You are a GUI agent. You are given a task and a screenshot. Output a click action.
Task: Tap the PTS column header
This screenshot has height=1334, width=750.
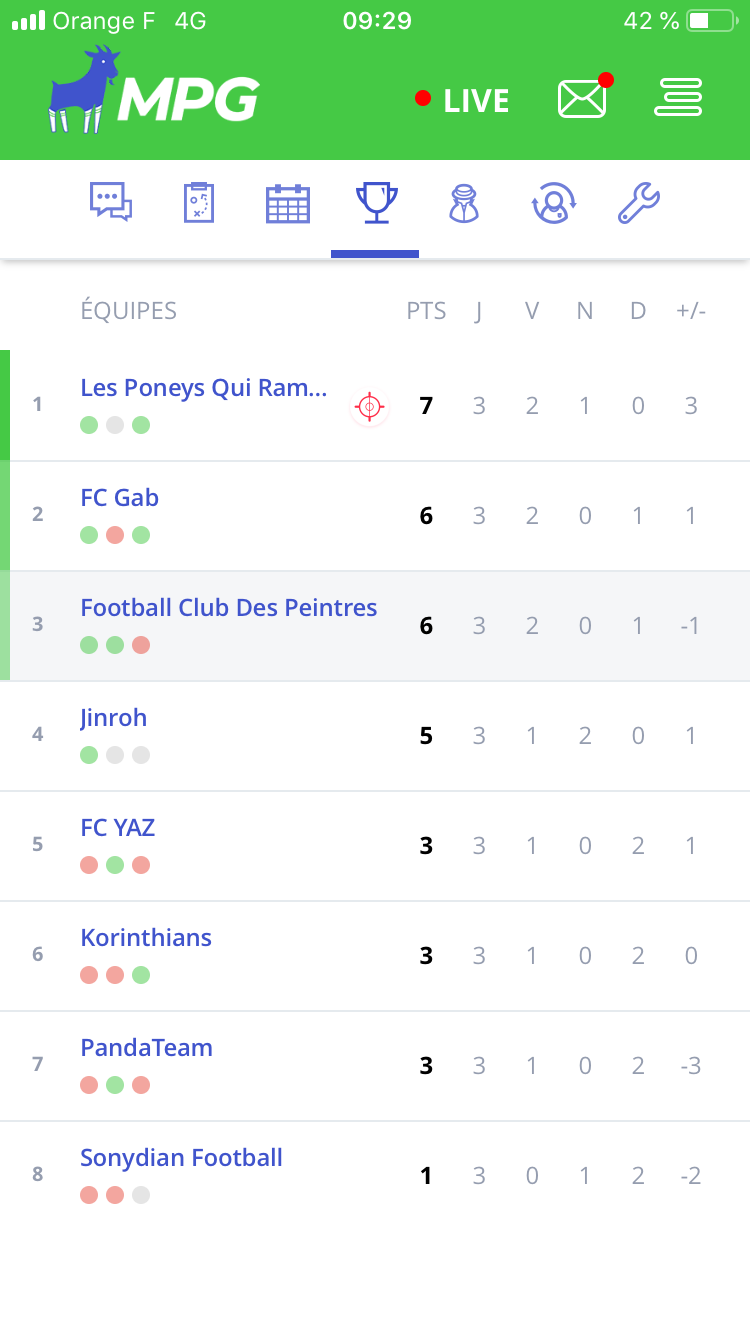tap(426, 311)
